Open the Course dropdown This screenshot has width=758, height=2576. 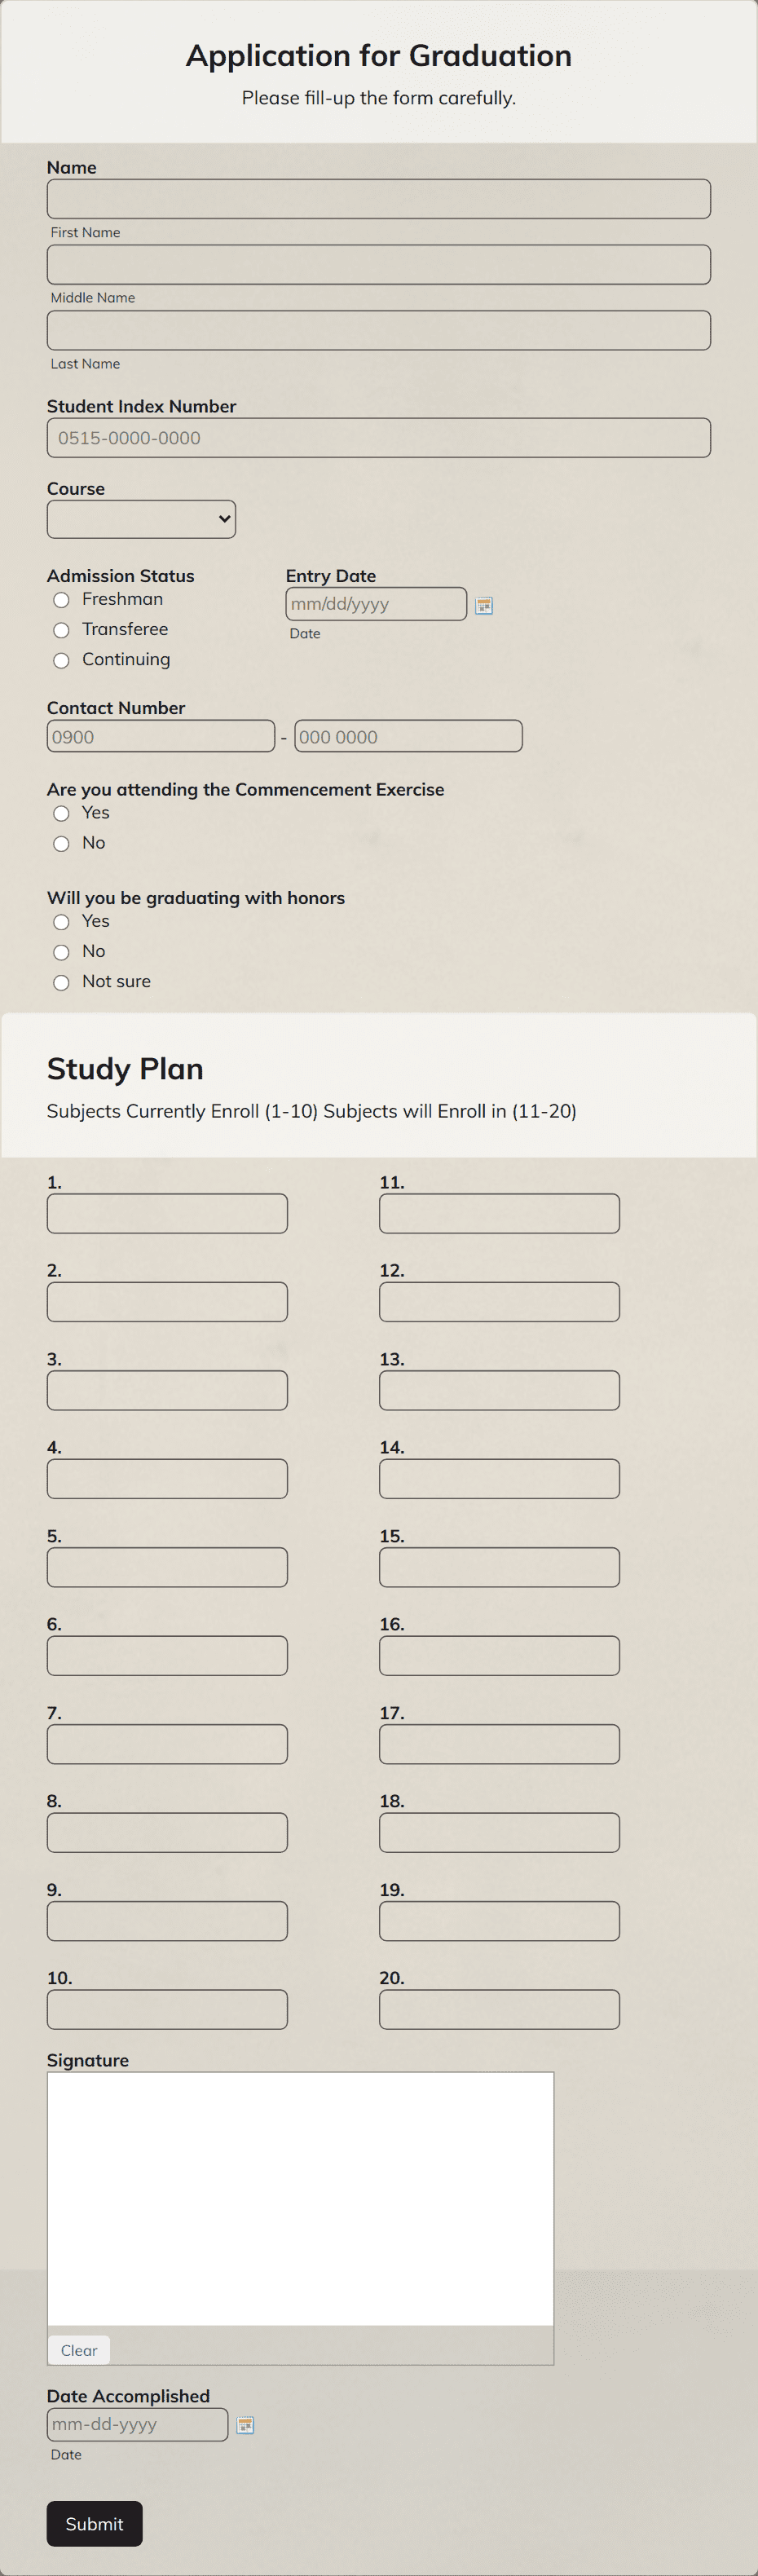[x=140, y=519]
